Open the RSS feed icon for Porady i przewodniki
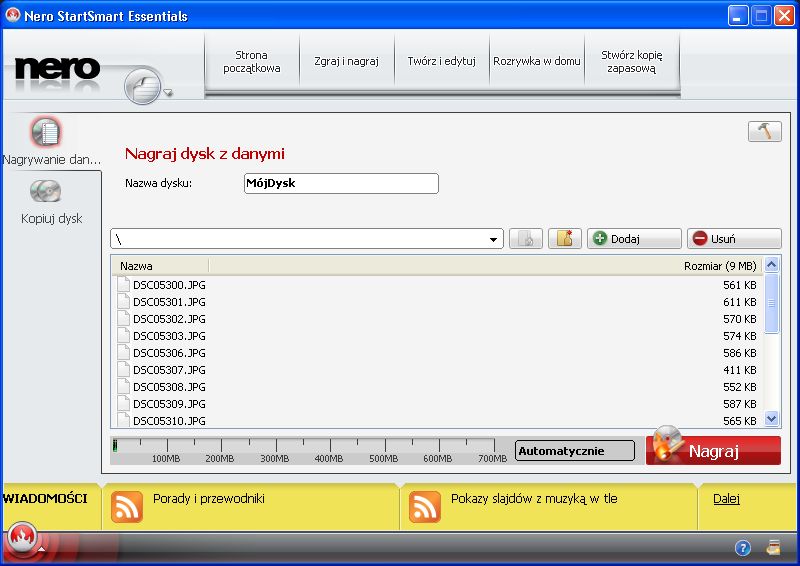This screenshot has width=800, height=566. [x=127, y=507]
